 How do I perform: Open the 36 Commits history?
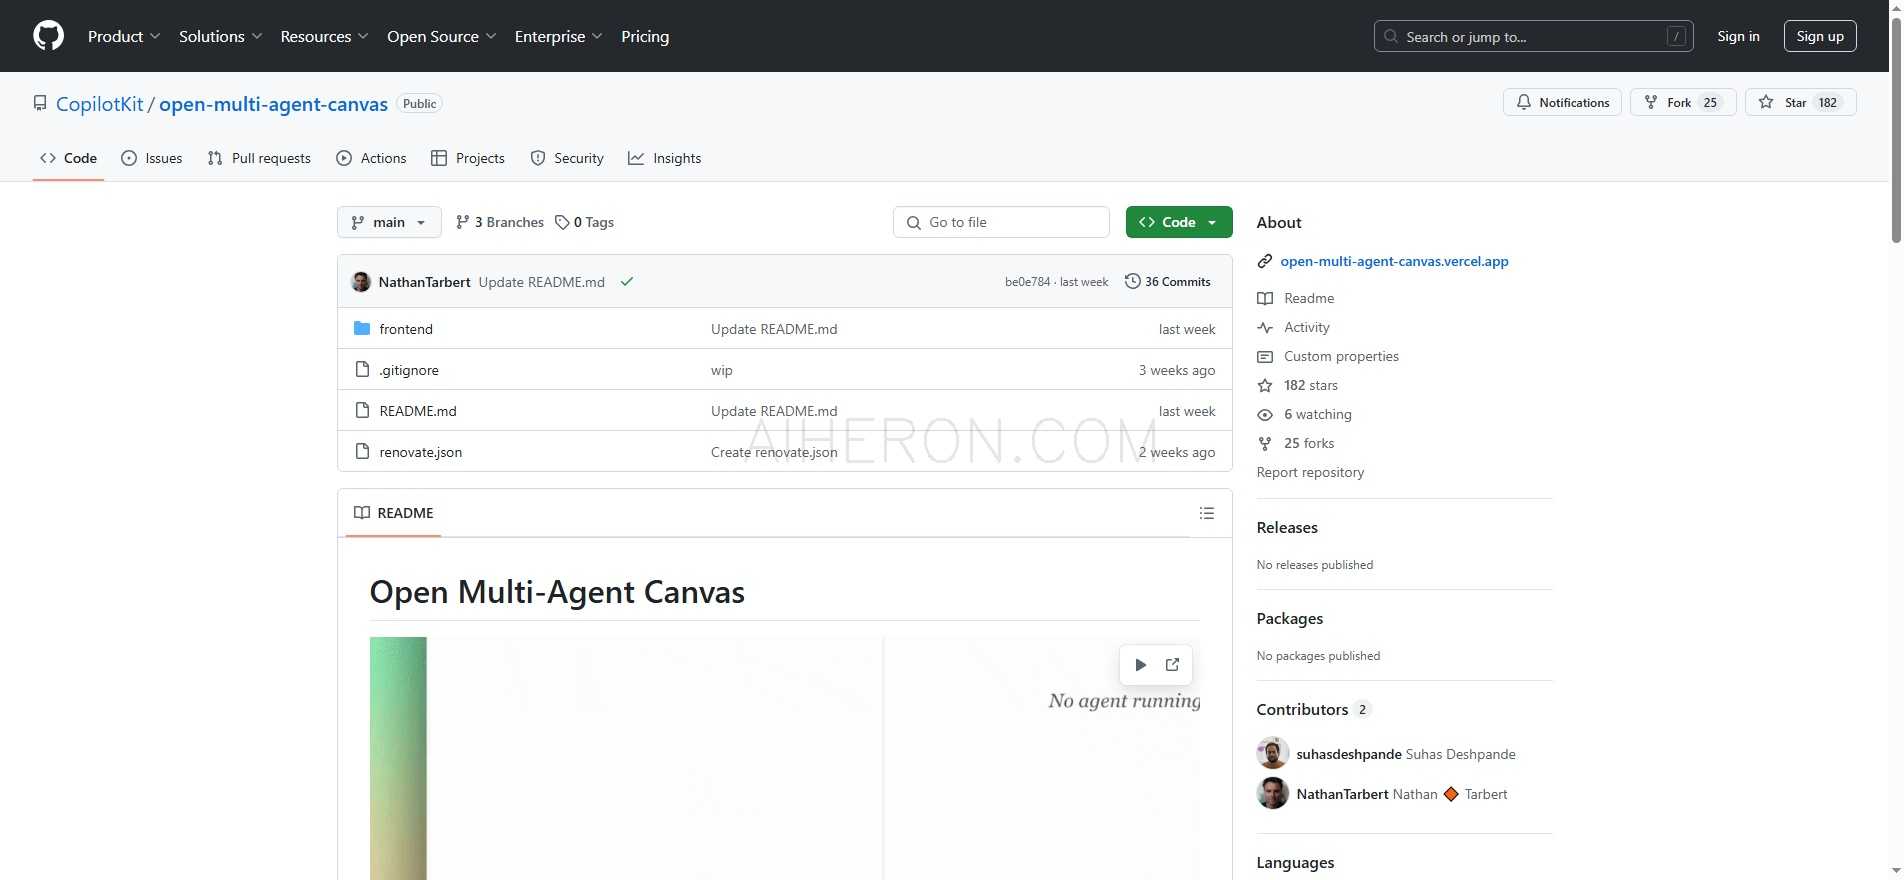pos(1168,282)
